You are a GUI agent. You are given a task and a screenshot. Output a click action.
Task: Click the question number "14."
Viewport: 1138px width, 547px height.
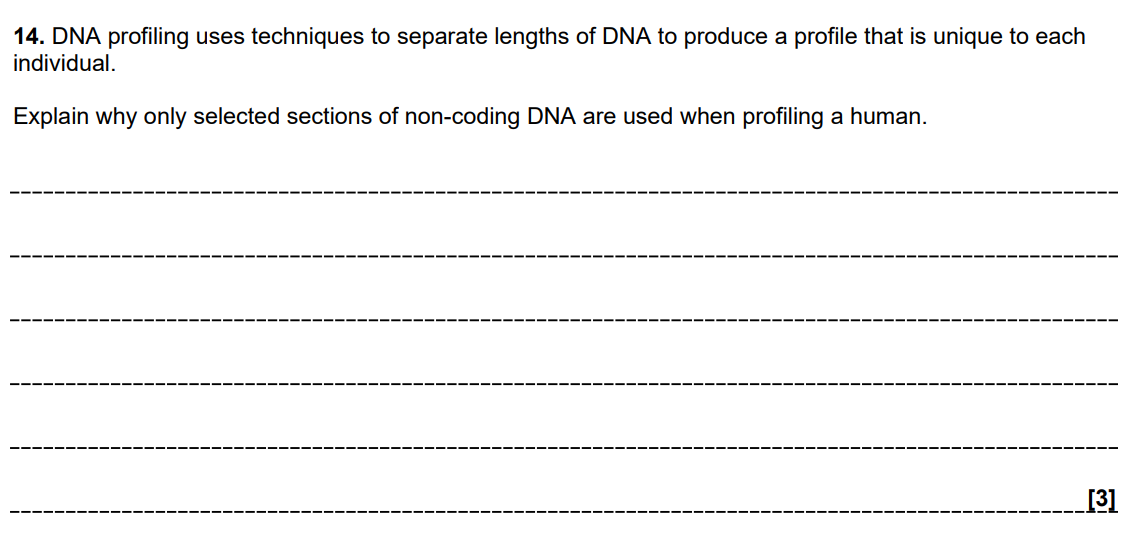point(29,37)
